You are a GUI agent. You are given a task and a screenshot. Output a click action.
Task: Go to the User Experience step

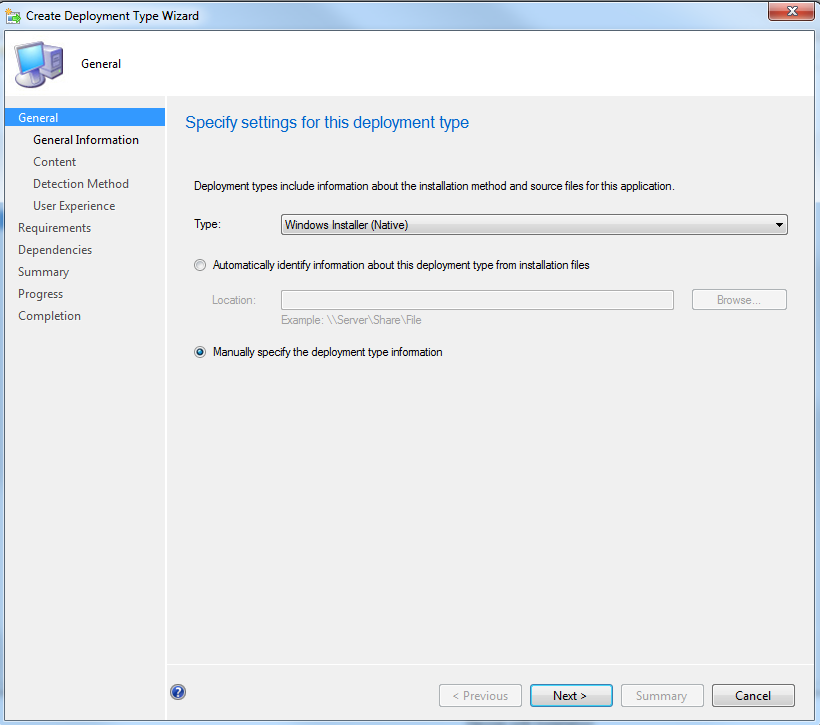[74, 205]
